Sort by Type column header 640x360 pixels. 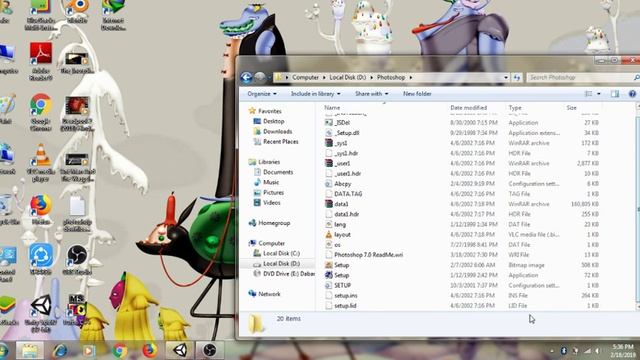pos(515,108)
